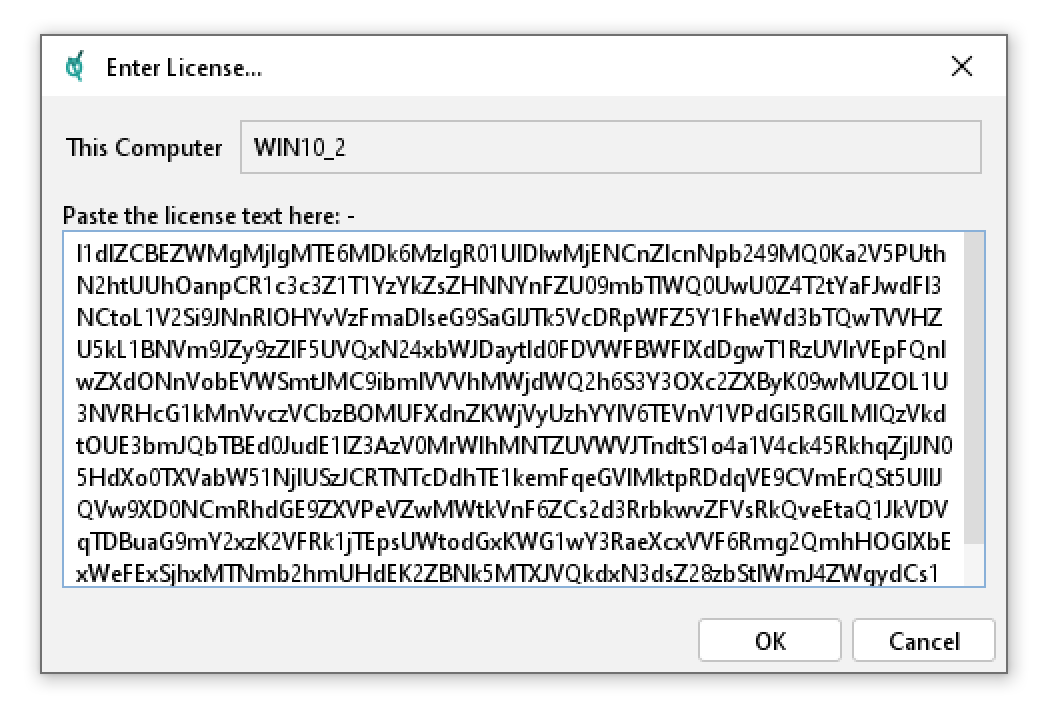The width and height of the screenshot is (1055, 703).
Task: Close the Enter License dialog window
Action: (961, 67)
